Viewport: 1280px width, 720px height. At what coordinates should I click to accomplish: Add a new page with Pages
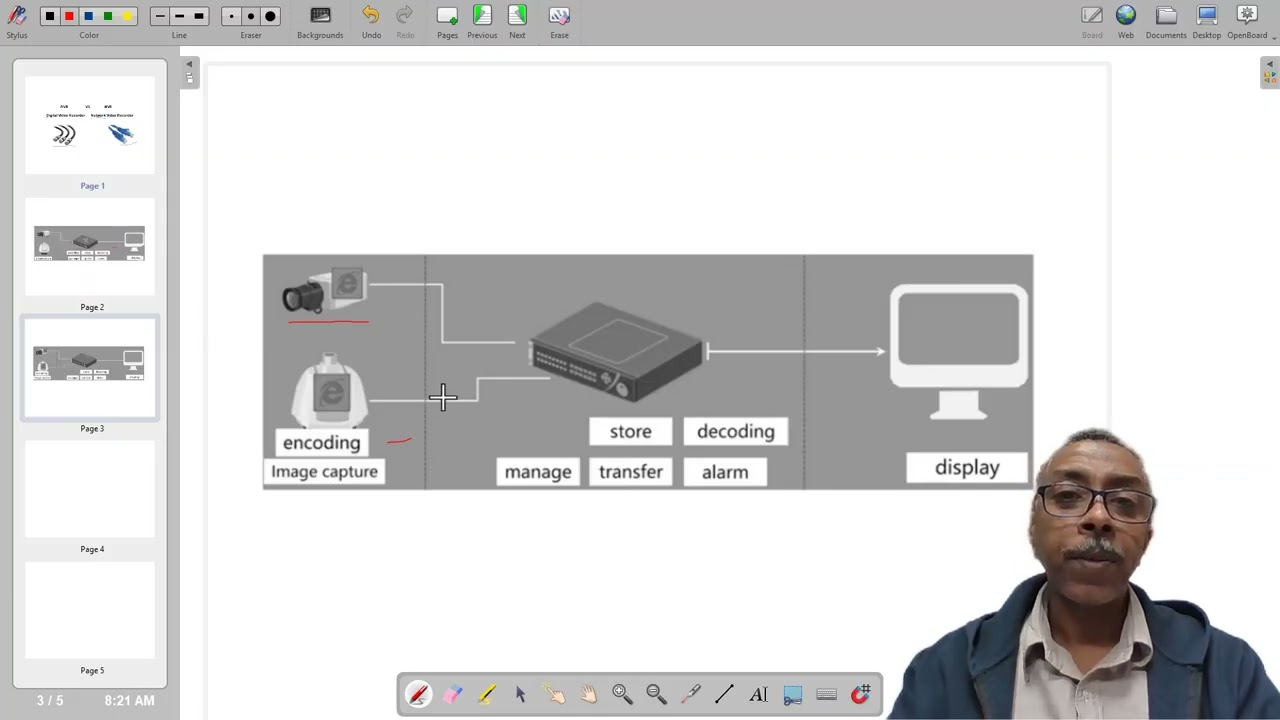pos(447,21)
